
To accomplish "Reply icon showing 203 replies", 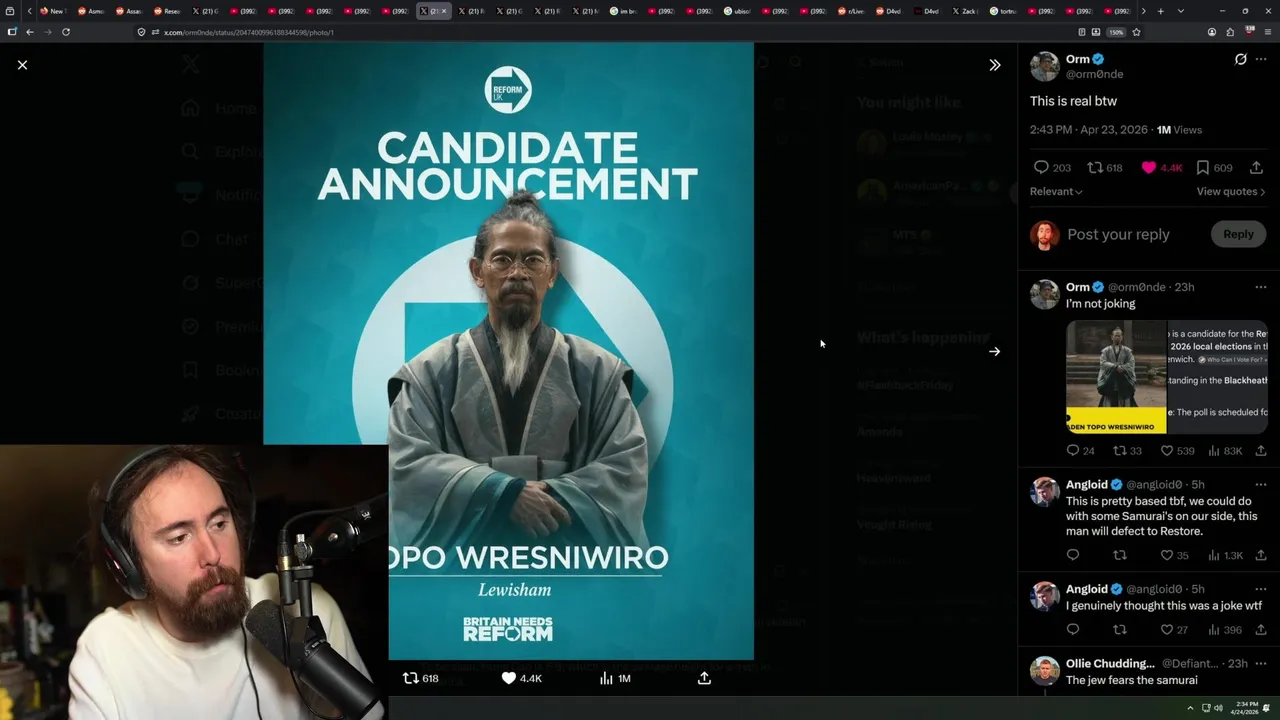I will tap(1051, 168).
